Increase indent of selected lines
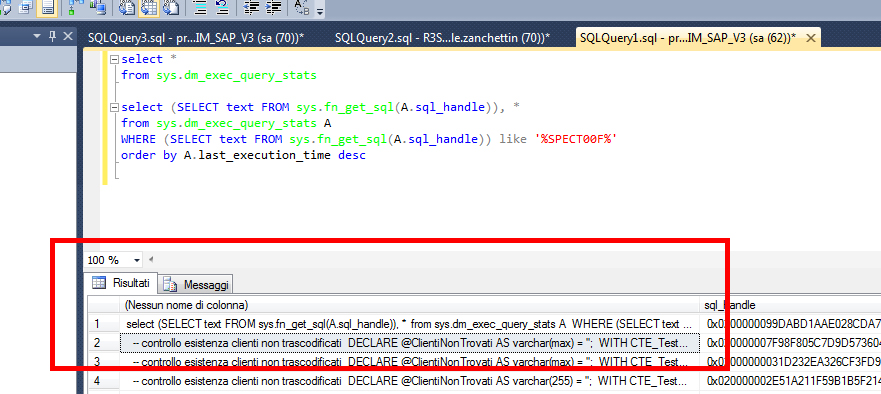The height and width of the screenshot is (394, 881). click(x=274, y=7)
